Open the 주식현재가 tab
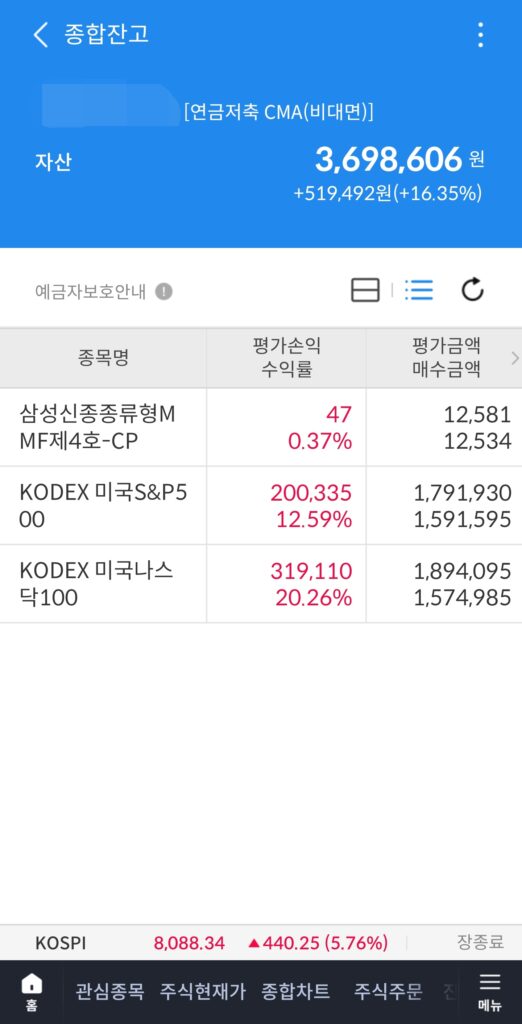 (203, 992)
